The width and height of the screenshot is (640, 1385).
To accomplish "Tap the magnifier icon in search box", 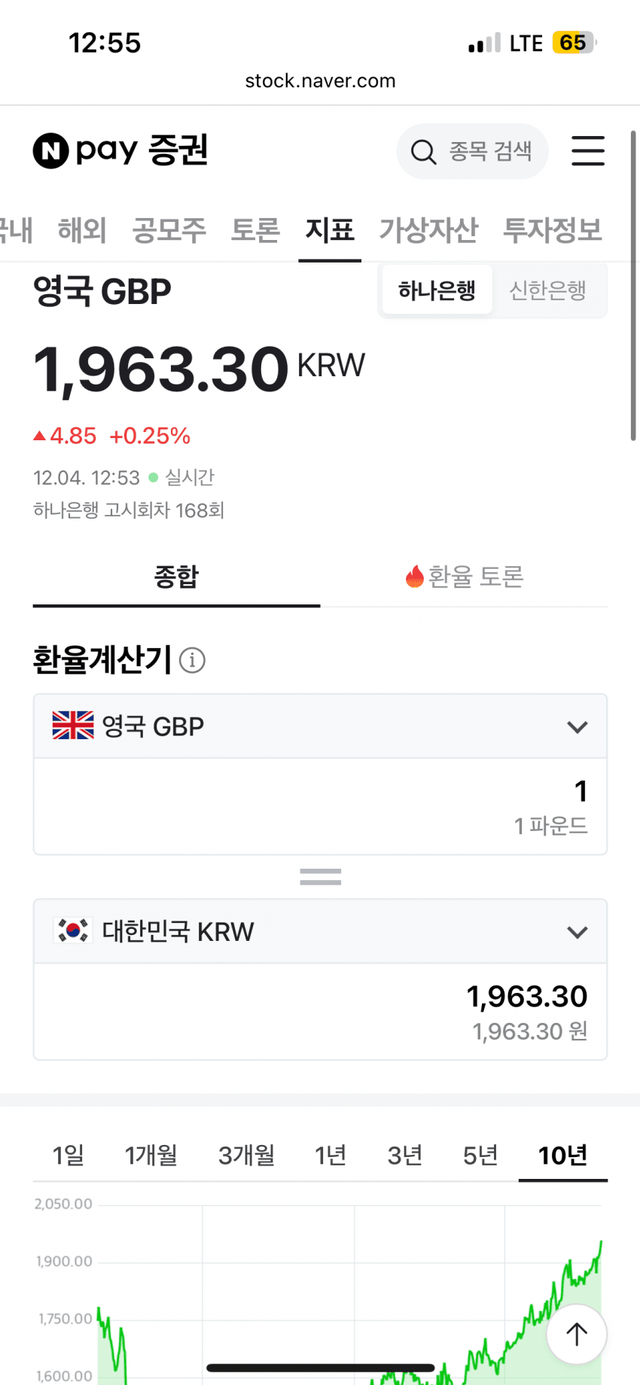I will [423, 152].
